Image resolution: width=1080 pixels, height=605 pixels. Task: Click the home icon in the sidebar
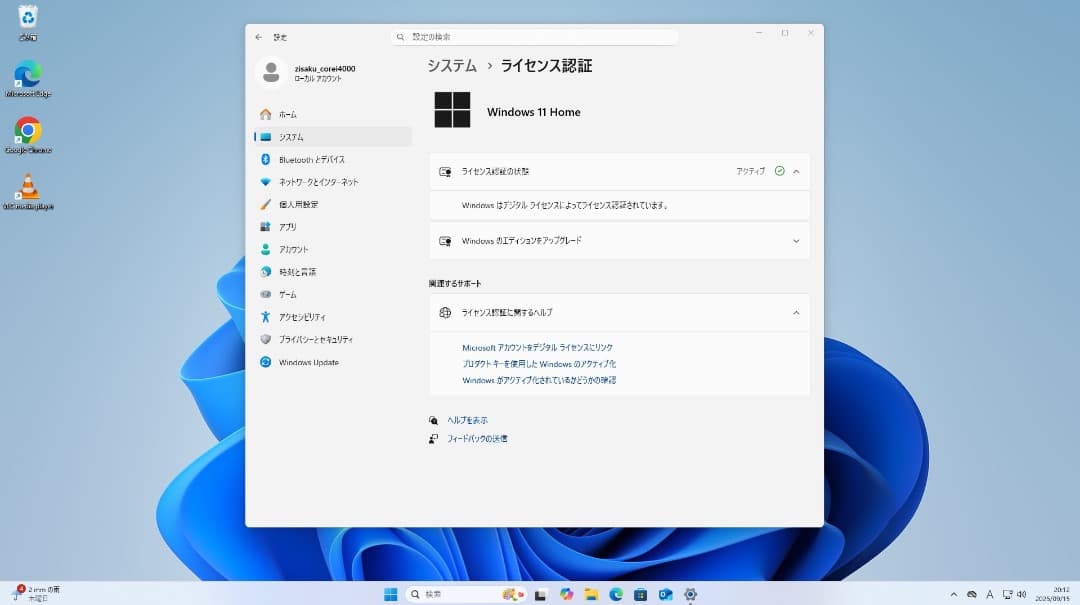[x=265, y=114]
